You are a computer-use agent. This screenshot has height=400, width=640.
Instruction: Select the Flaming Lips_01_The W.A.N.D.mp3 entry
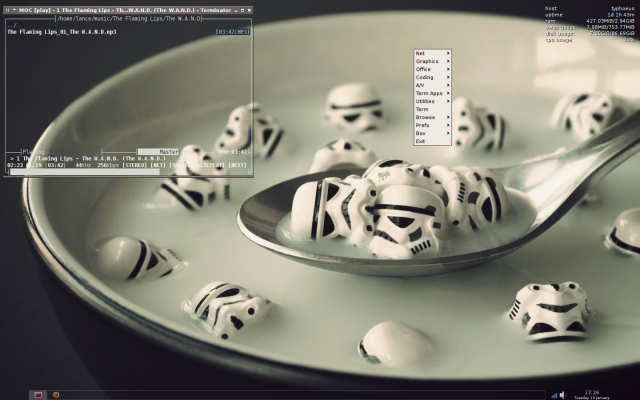pyautogui.click(x=62, y=32)
